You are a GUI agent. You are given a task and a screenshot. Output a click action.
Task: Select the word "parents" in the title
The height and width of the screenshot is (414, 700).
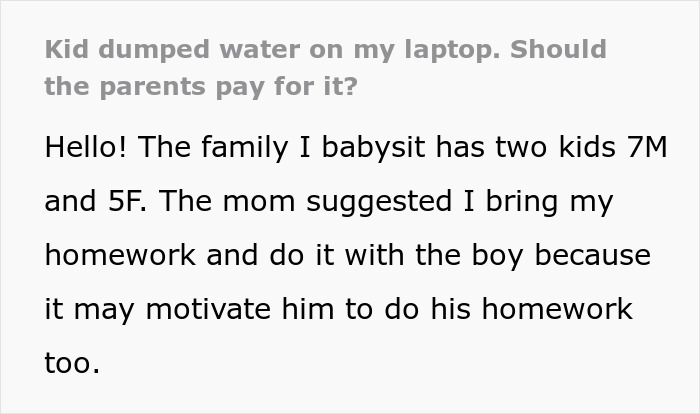pyautogui.click(x=153, y=88)
